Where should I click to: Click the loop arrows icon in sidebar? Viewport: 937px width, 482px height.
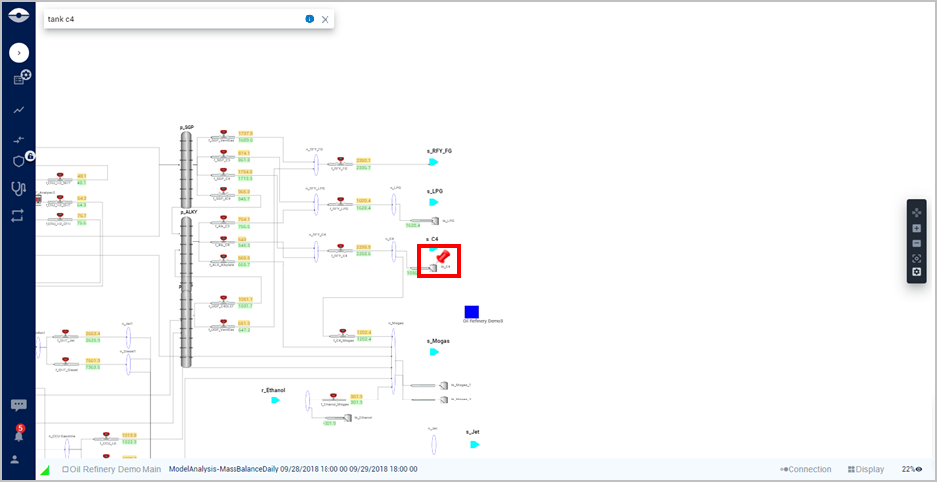pyautogui.click(x=18, y=215)
